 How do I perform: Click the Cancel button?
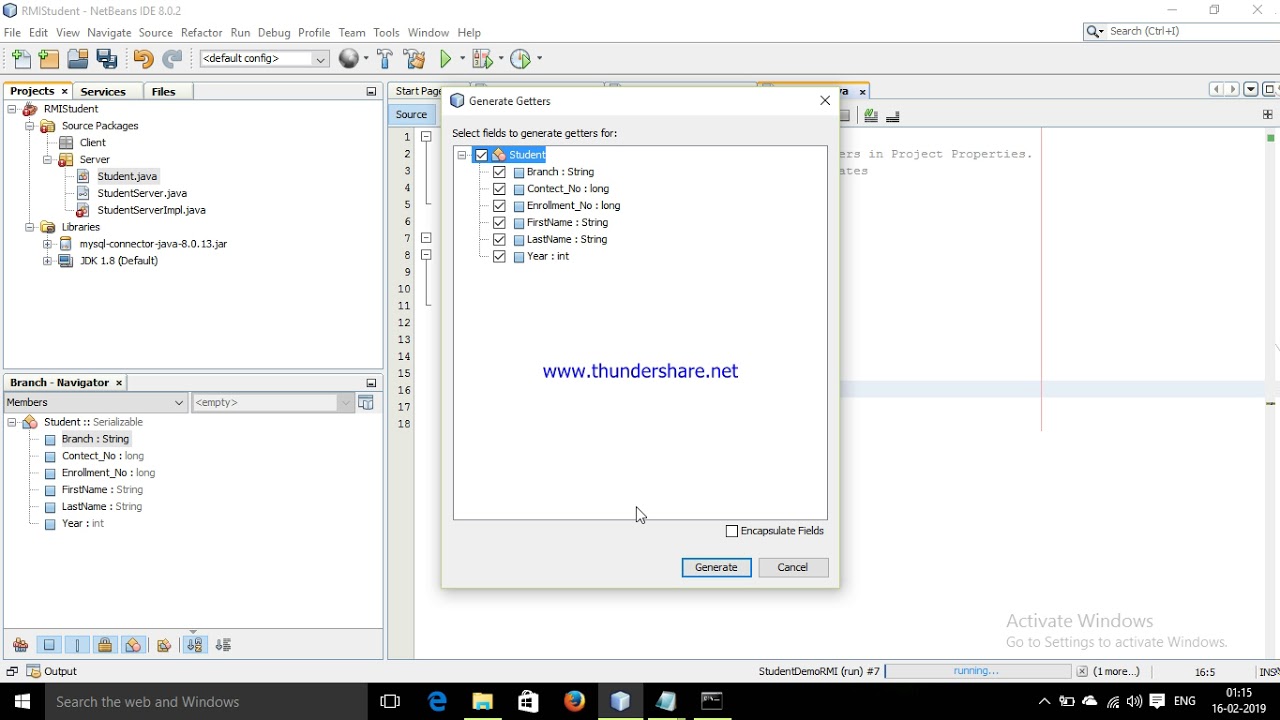[x=793, y=567]
